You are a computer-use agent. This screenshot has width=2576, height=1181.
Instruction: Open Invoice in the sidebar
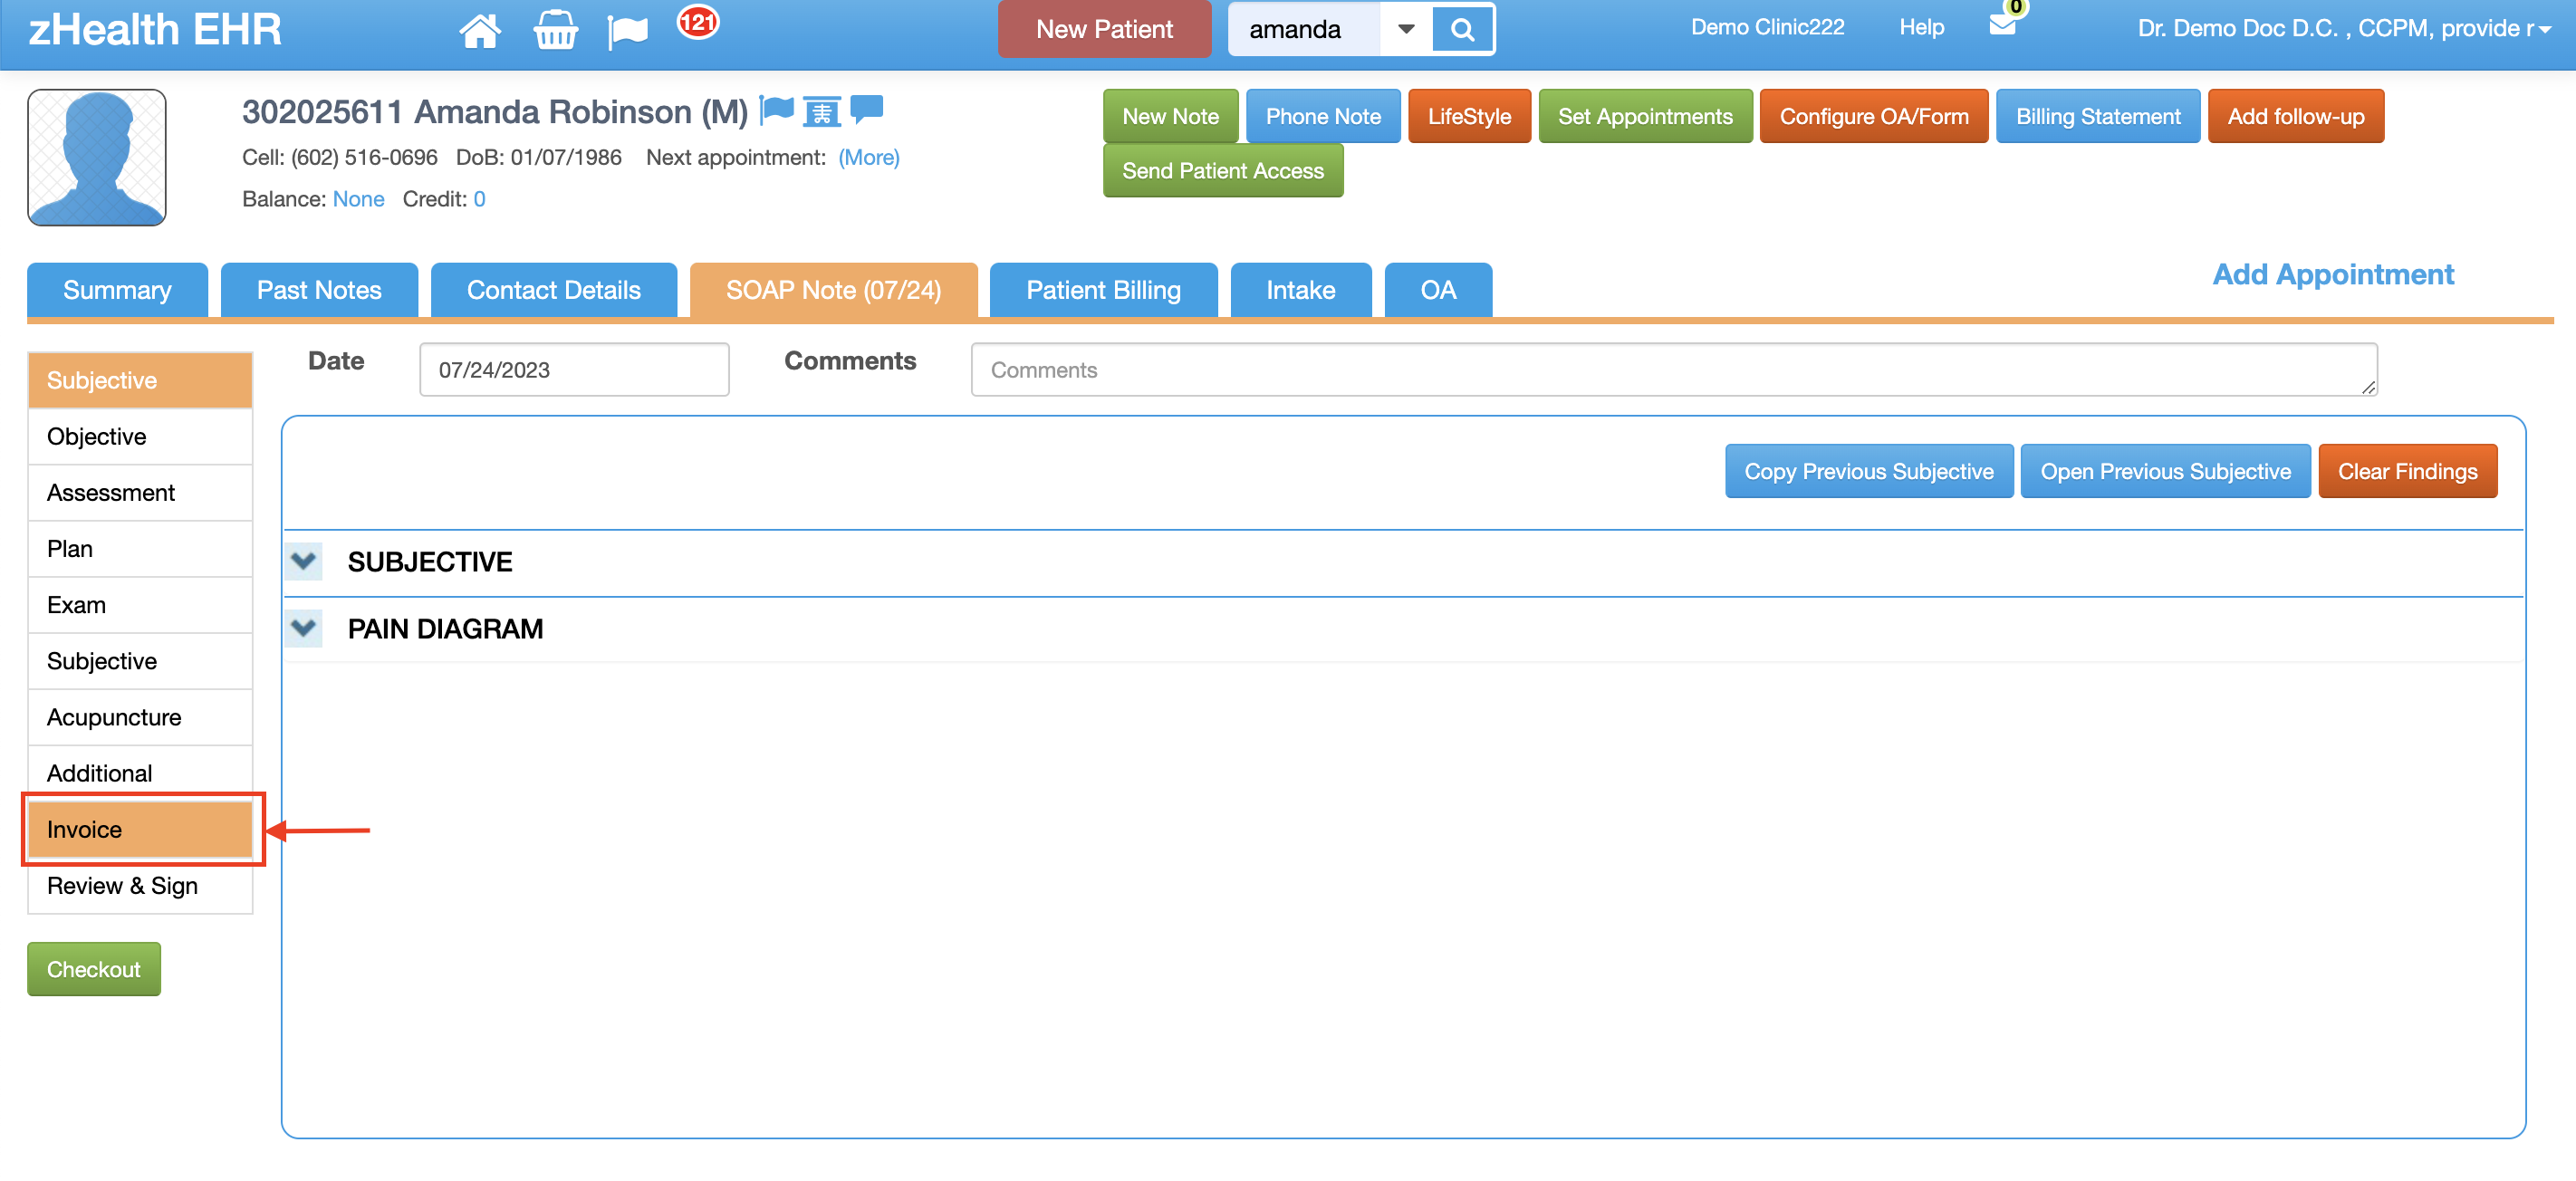point(140,829)
